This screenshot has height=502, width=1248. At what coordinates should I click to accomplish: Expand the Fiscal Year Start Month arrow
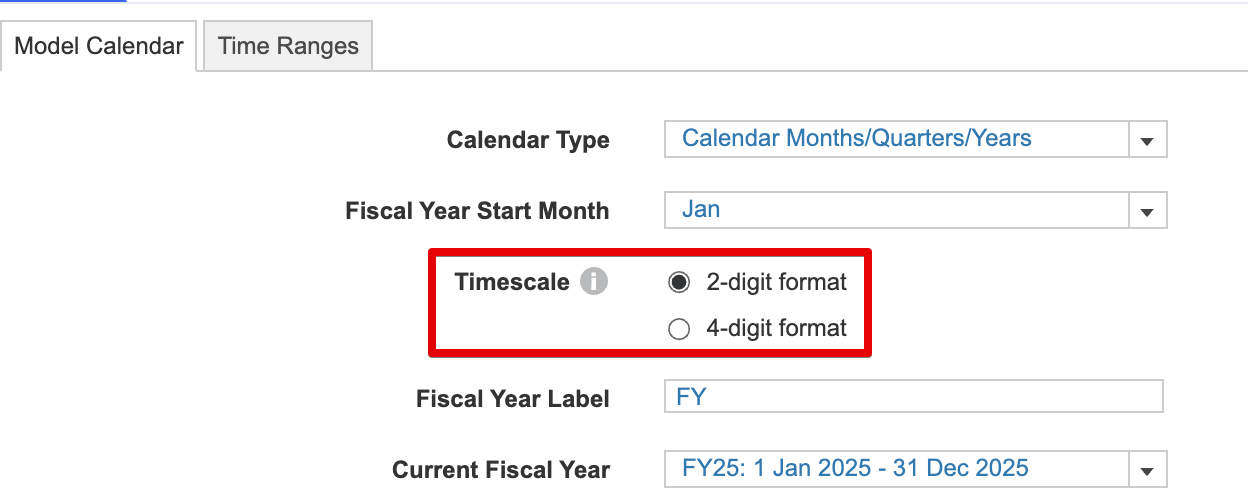click(x=1147, y=212)
